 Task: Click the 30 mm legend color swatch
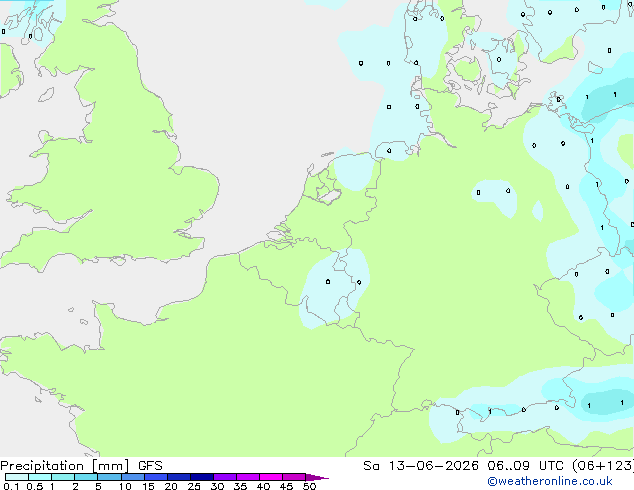(225, 477)
